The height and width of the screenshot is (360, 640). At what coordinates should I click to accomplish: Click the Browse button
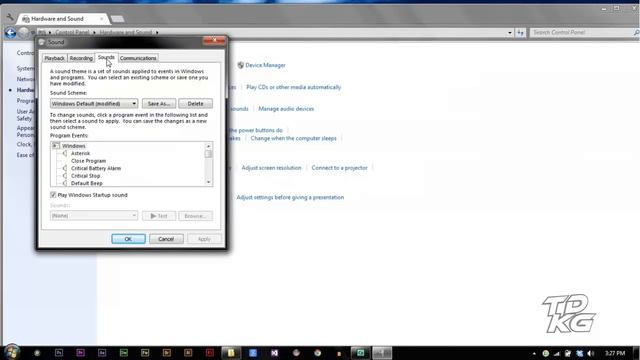(x=195, y=216)
